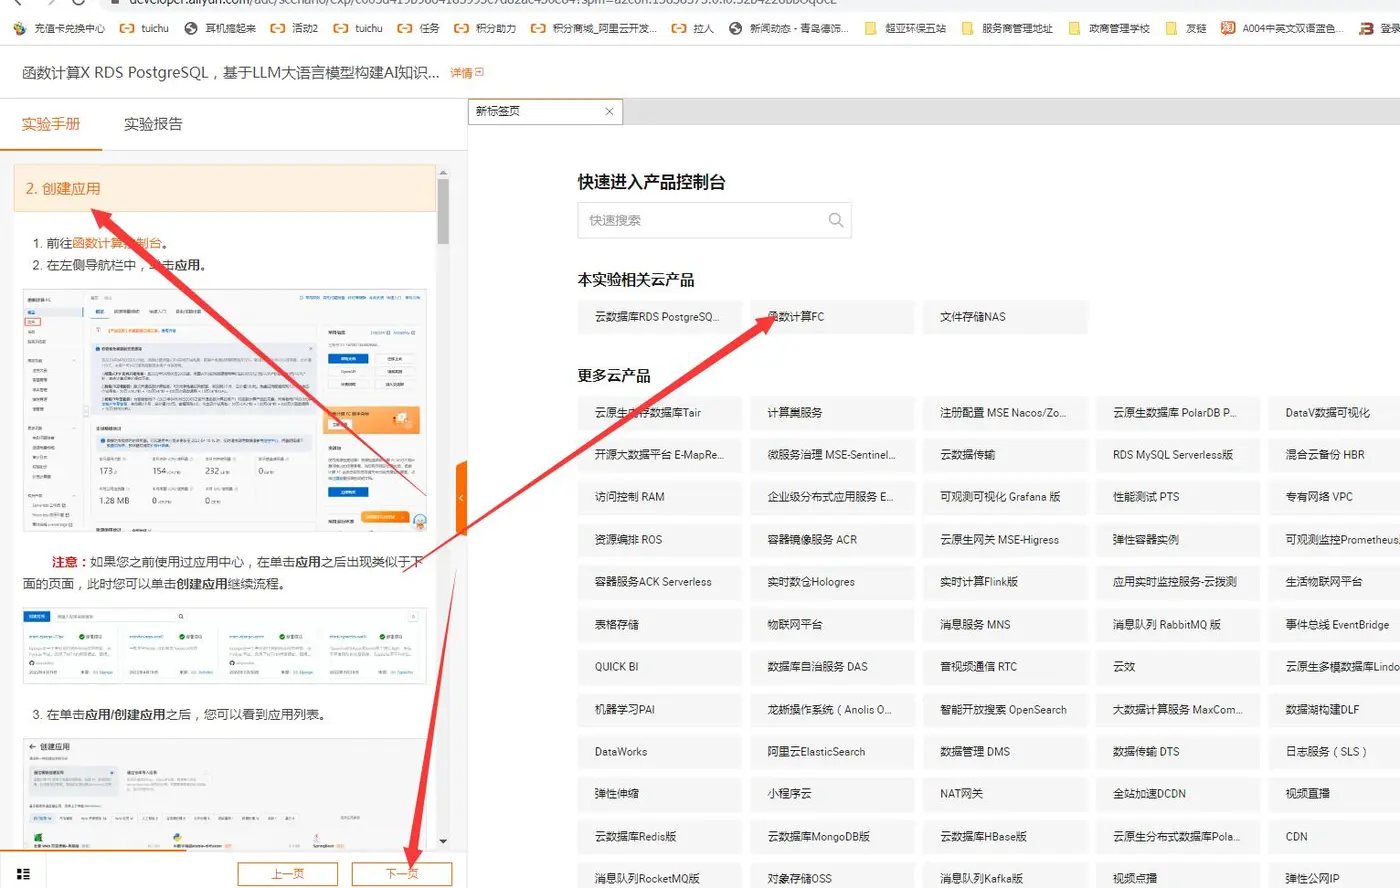Click the 2. 创建应用 section header
The width and height of the screenshot is (1400, 888).
[225, 188]
